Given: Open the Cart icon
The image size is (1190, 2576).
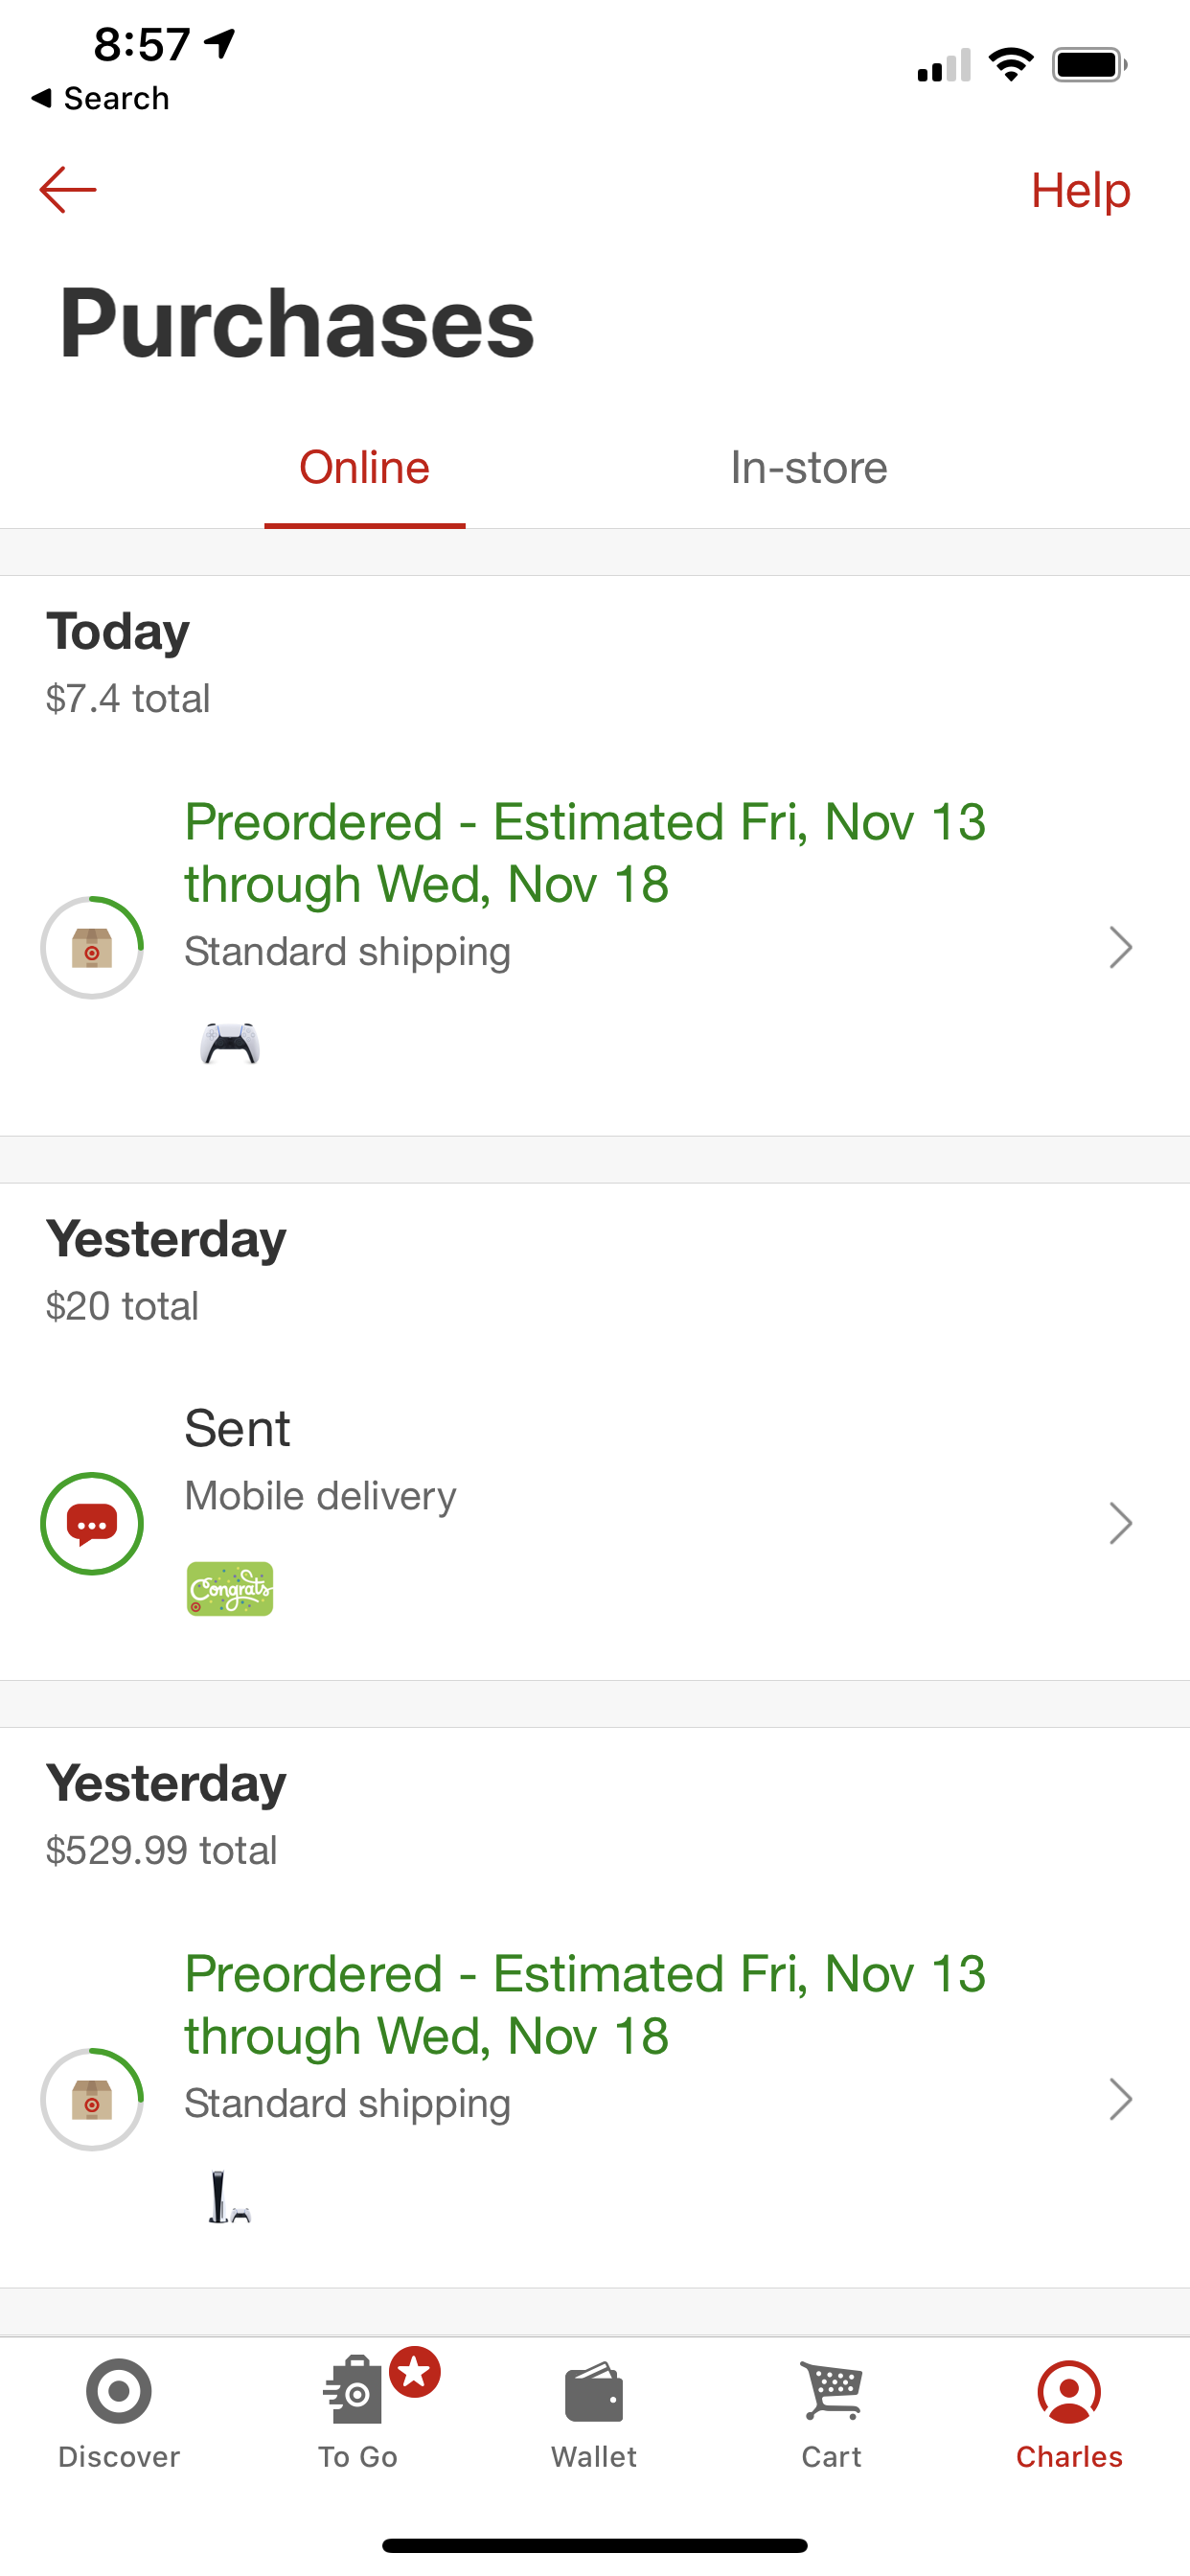Looking at the screenshot, I should [831, 2392].
